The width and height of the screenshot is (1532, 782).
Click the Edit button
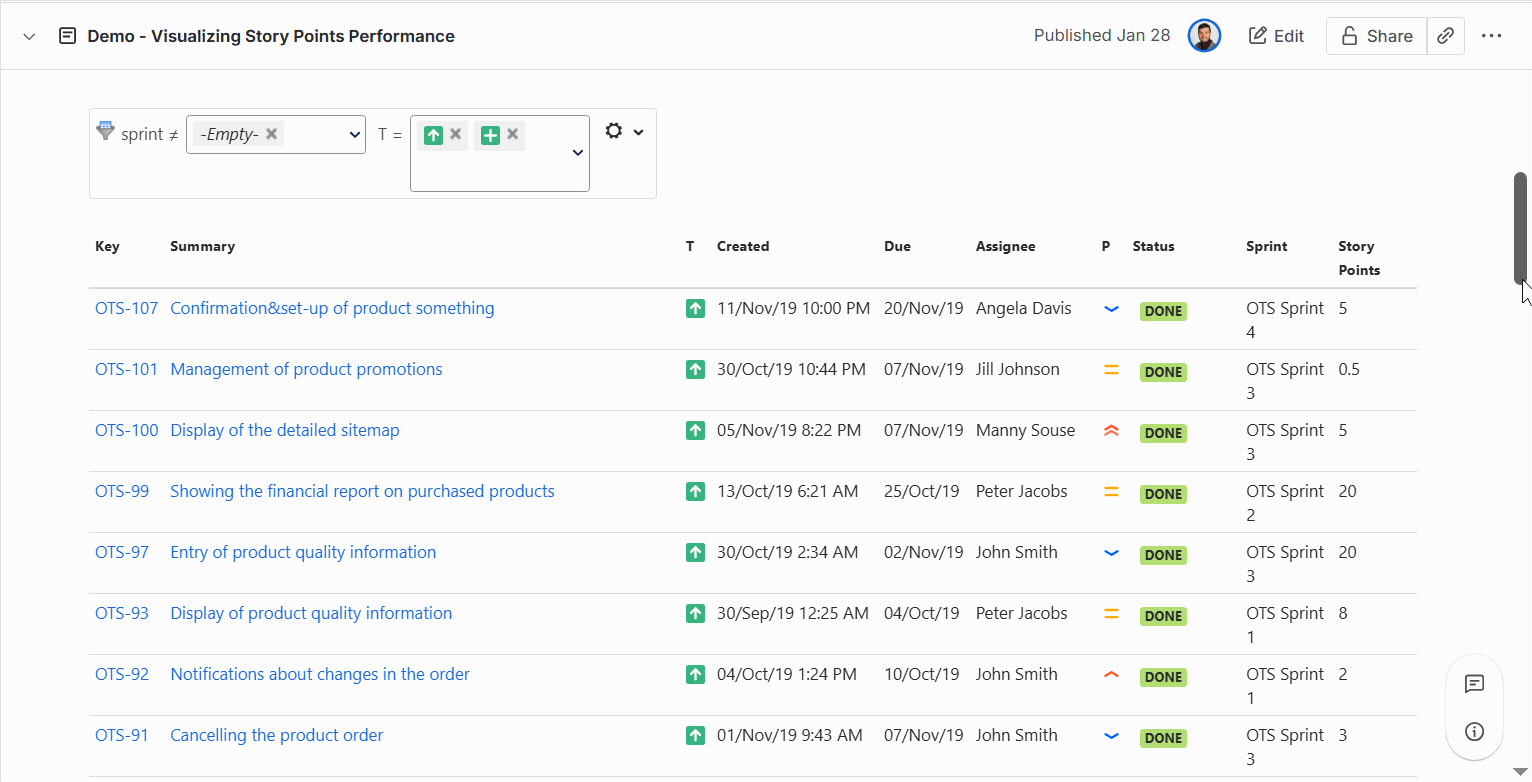[x=1275, y=35]
